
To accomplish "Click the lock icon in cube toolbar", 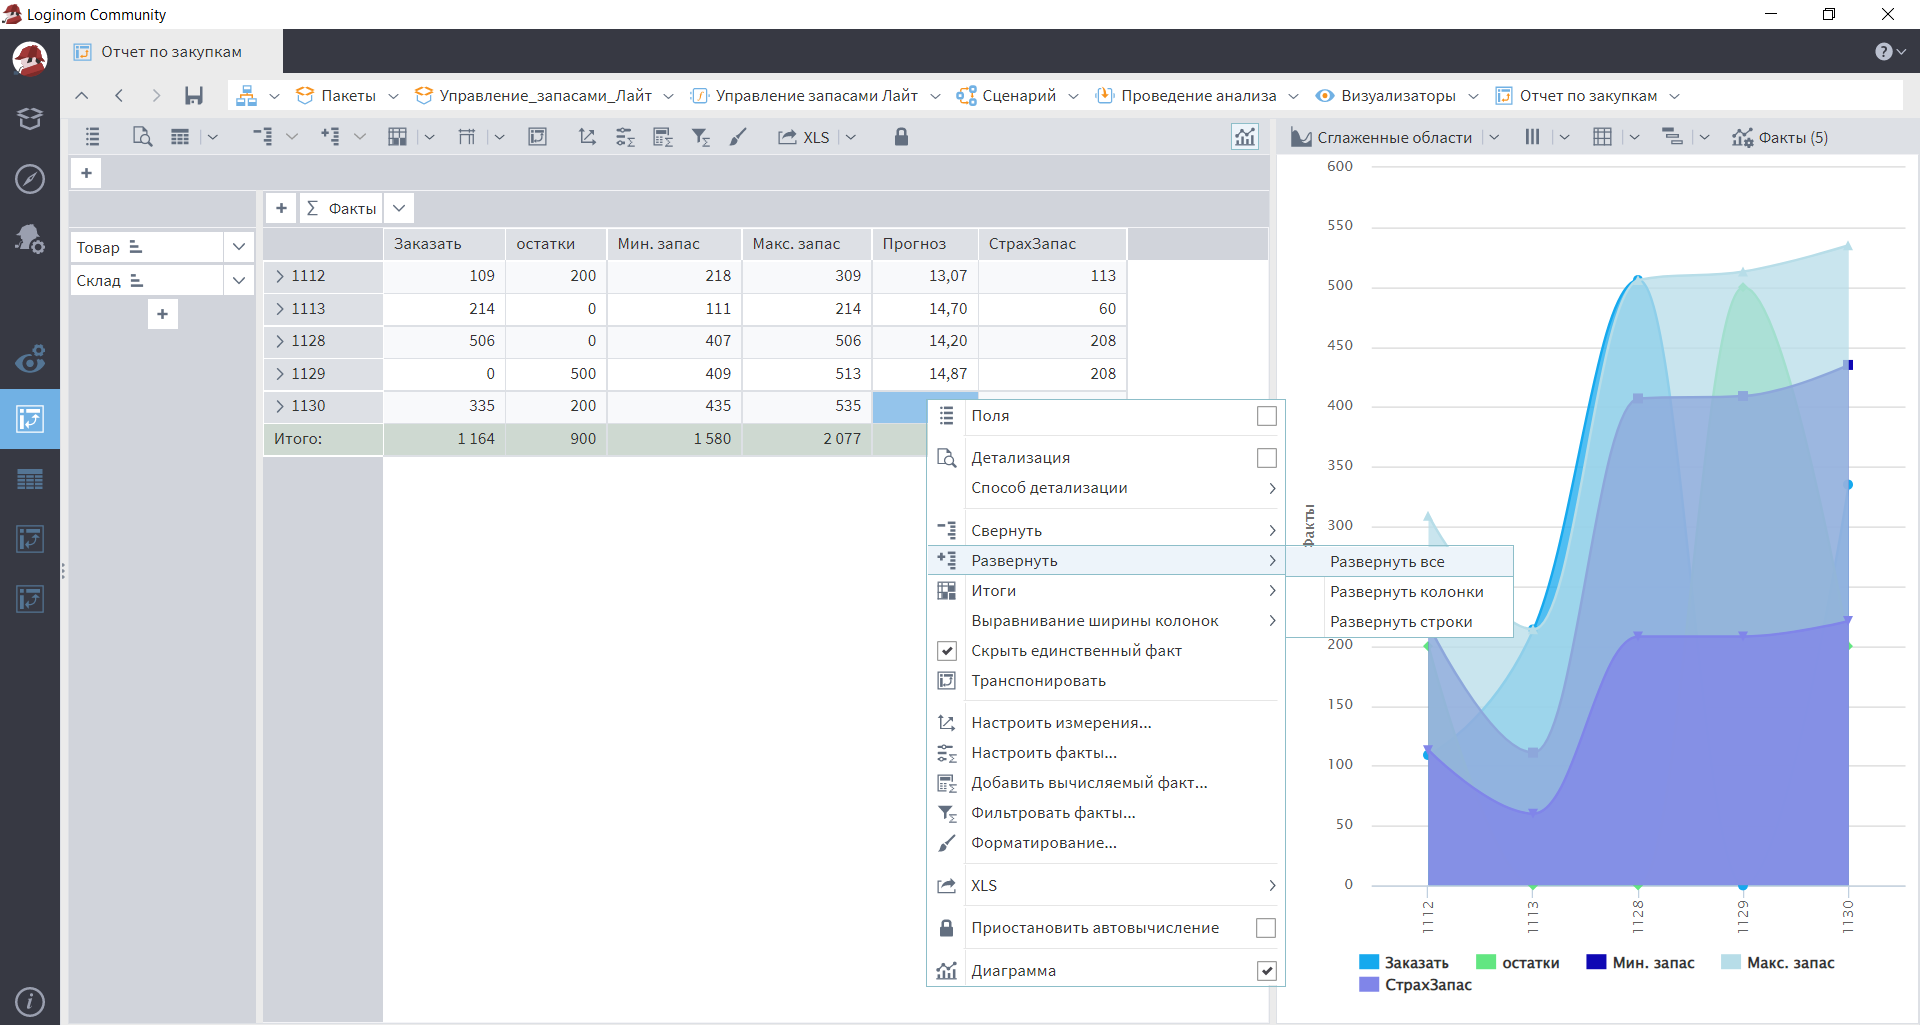I will 901,137.
